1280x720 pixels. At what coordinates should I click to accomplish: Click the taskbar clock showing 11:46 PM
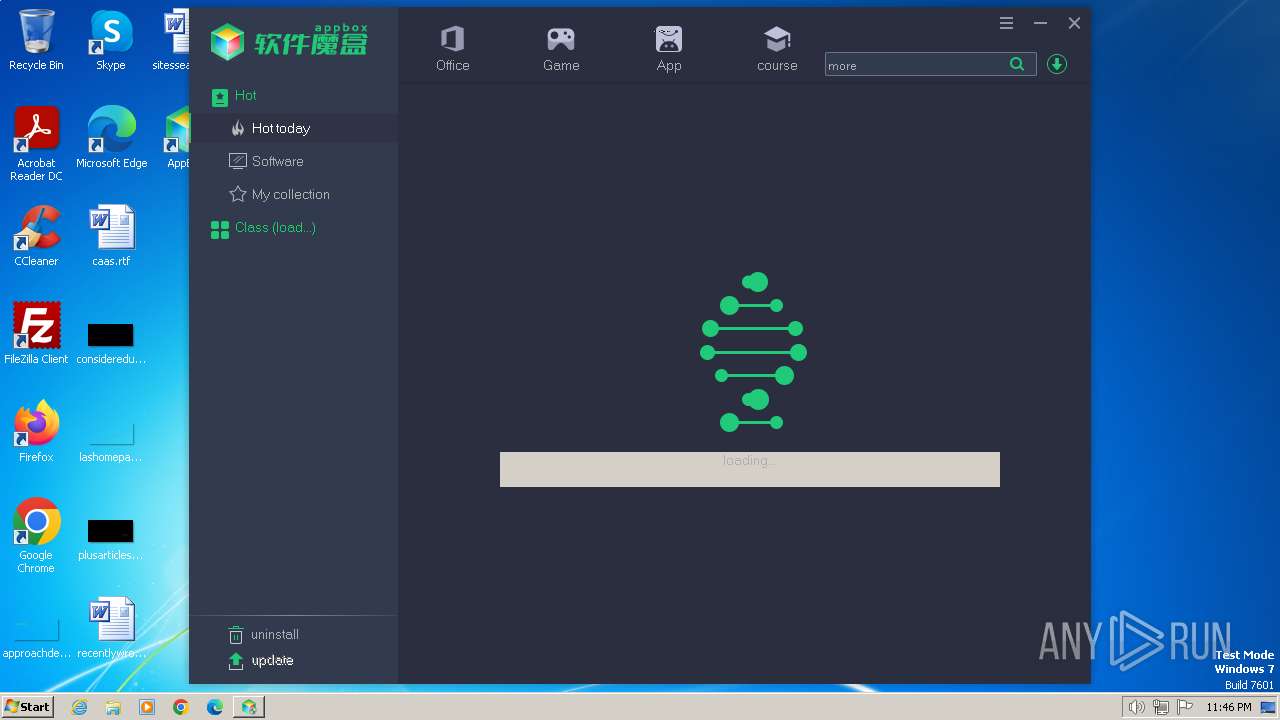pyautogui.click(x=1228, y=707)
